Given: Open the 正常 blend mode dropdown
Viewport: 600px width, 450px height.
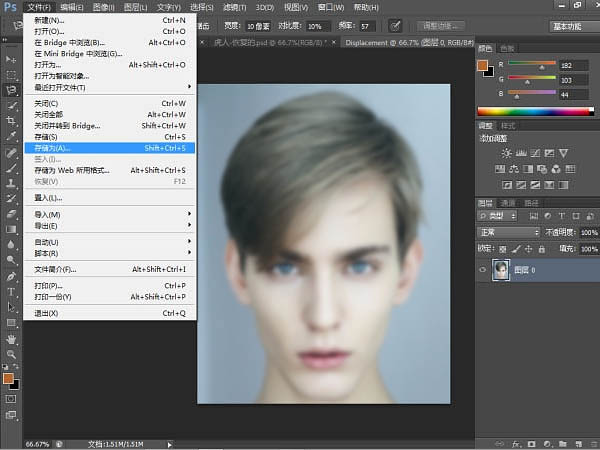Looking at the screenshot, I should [509, 232].
